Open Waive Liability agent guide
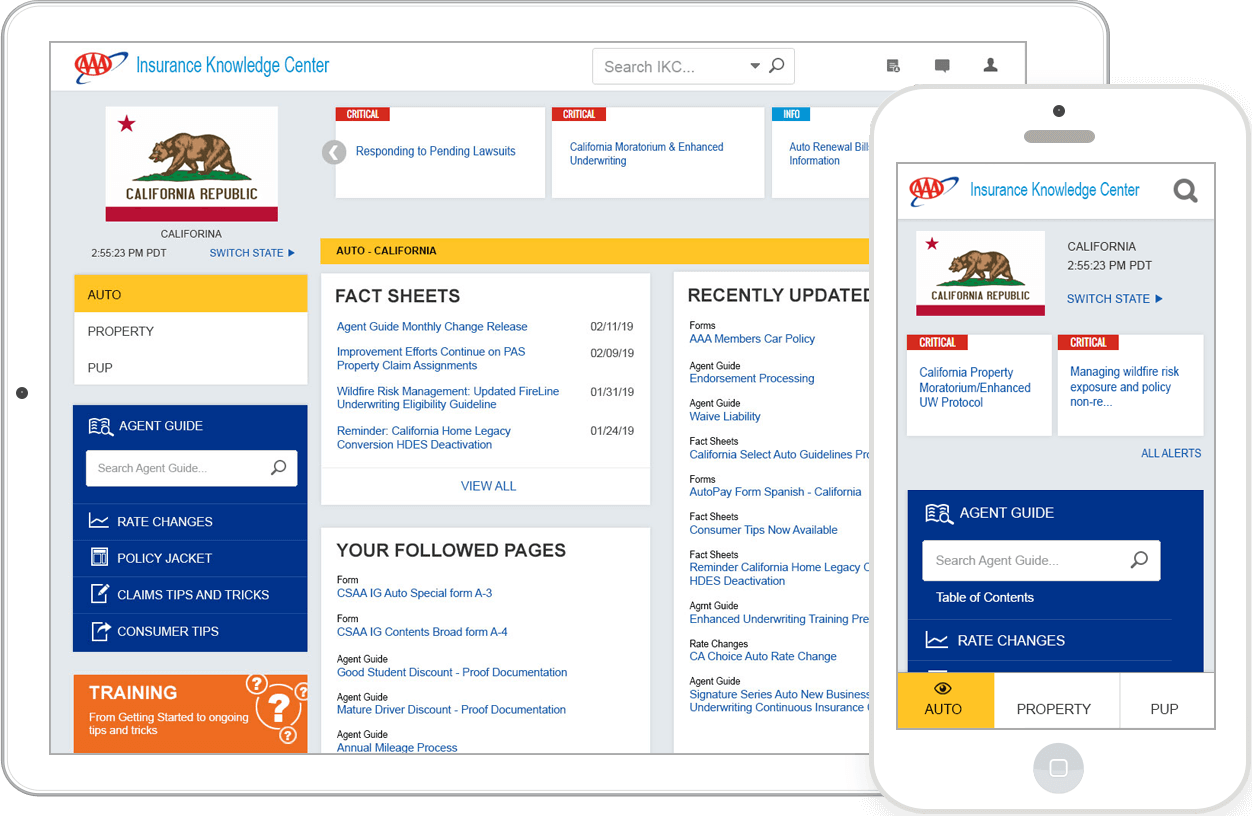Screen dimensions: 1252x816 pyautogui.click(x=725, y=417)
